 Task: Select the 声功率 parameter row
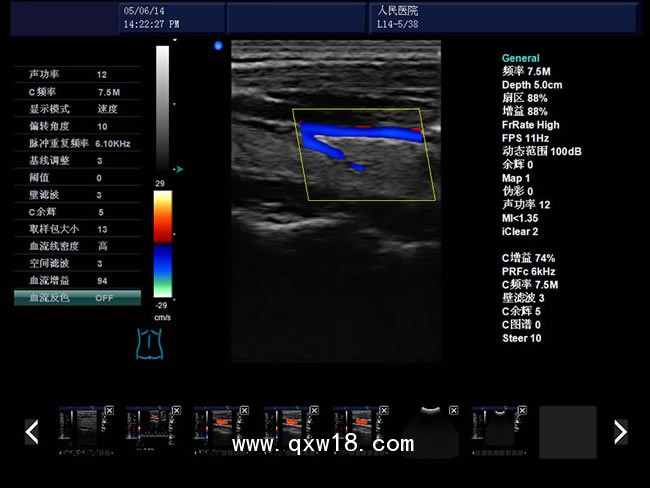point(77,75)
